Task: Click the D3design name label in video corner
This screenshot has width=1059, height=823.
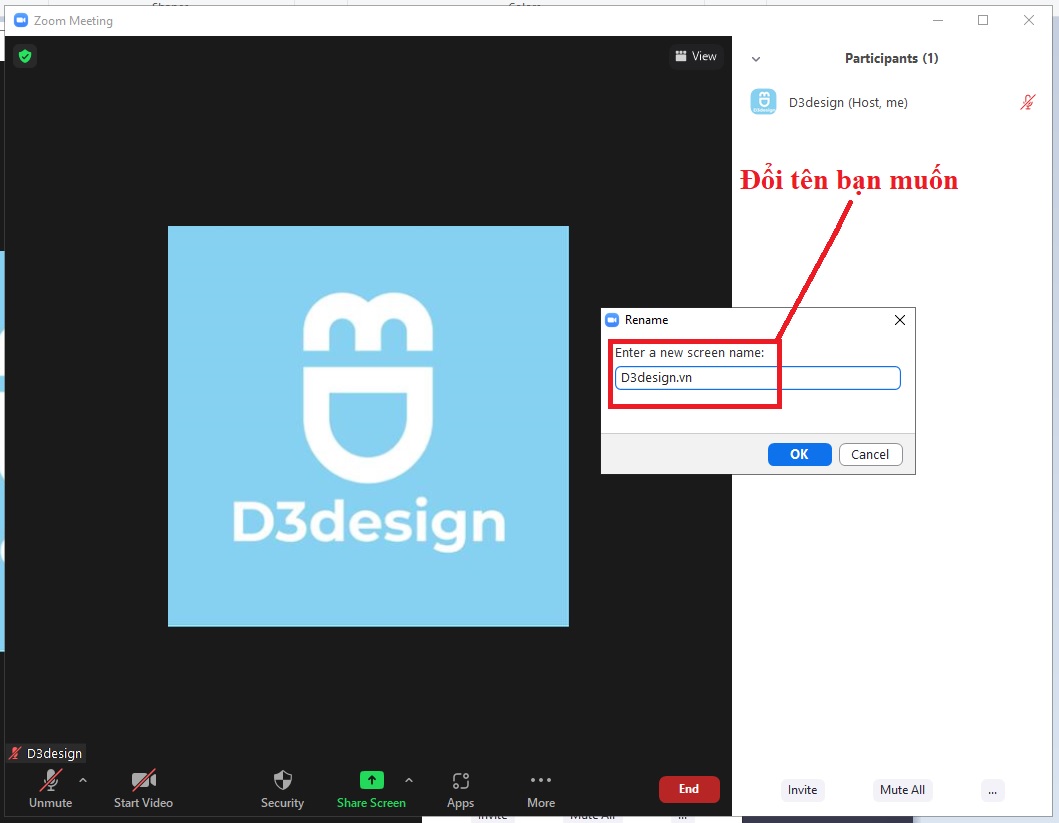Action: [47, 753]
